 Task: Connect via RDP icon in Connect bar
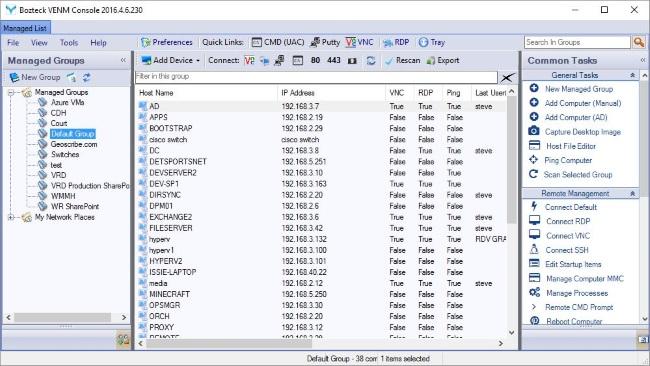point(264,61)
